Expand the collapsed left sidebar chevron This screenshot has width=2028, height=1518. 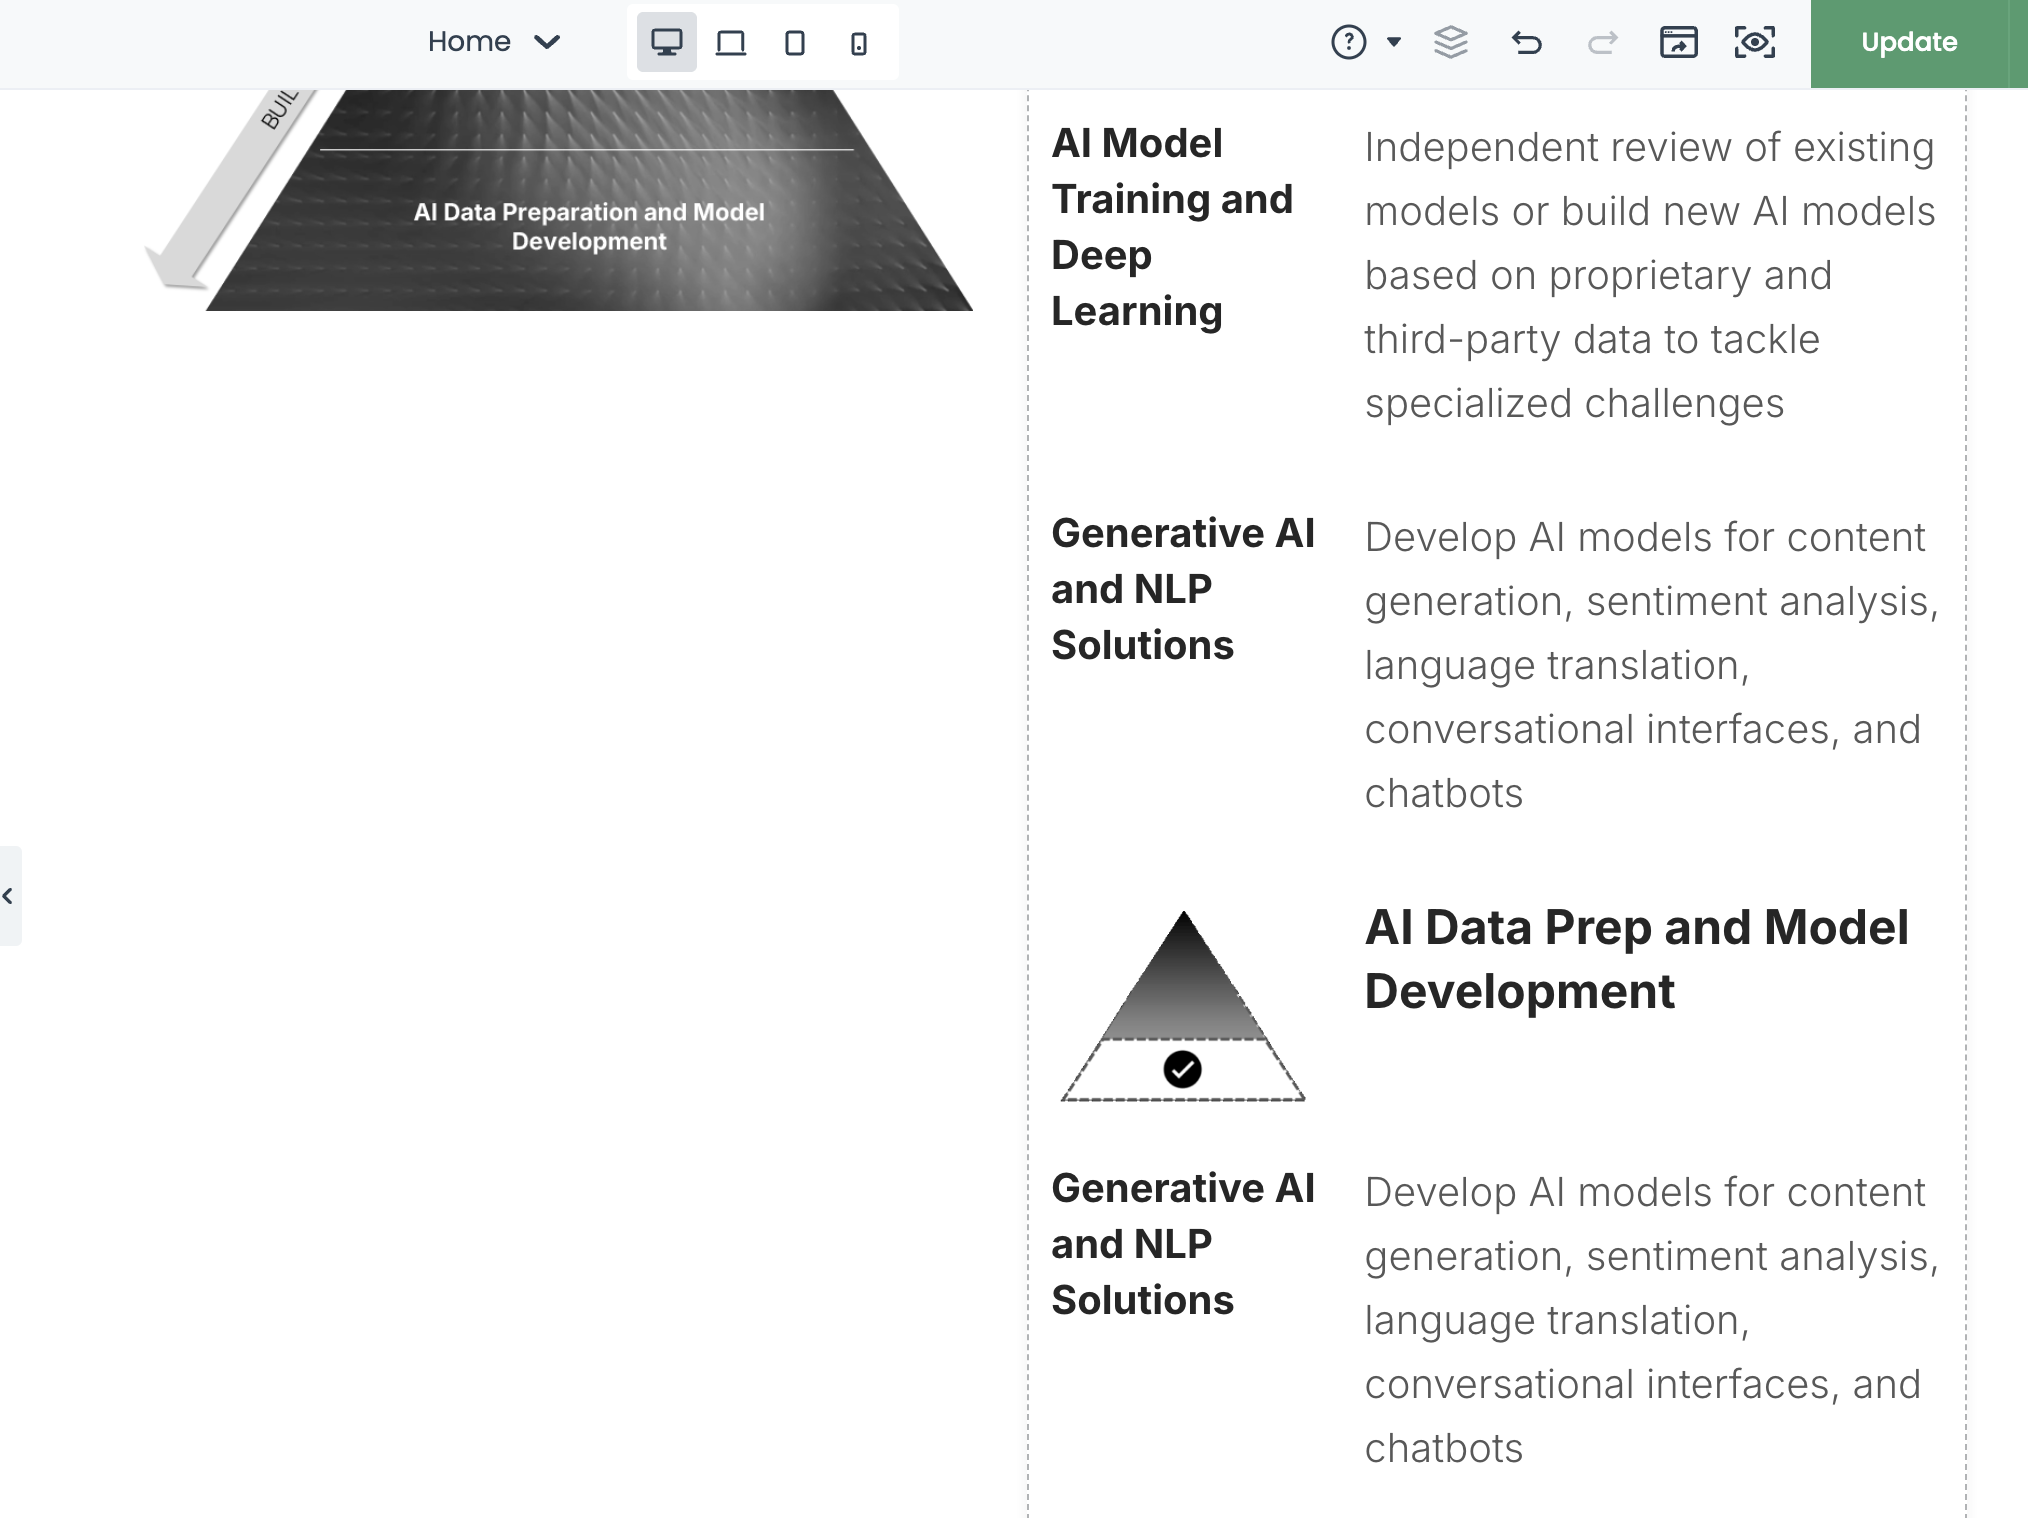click(9, 896)
